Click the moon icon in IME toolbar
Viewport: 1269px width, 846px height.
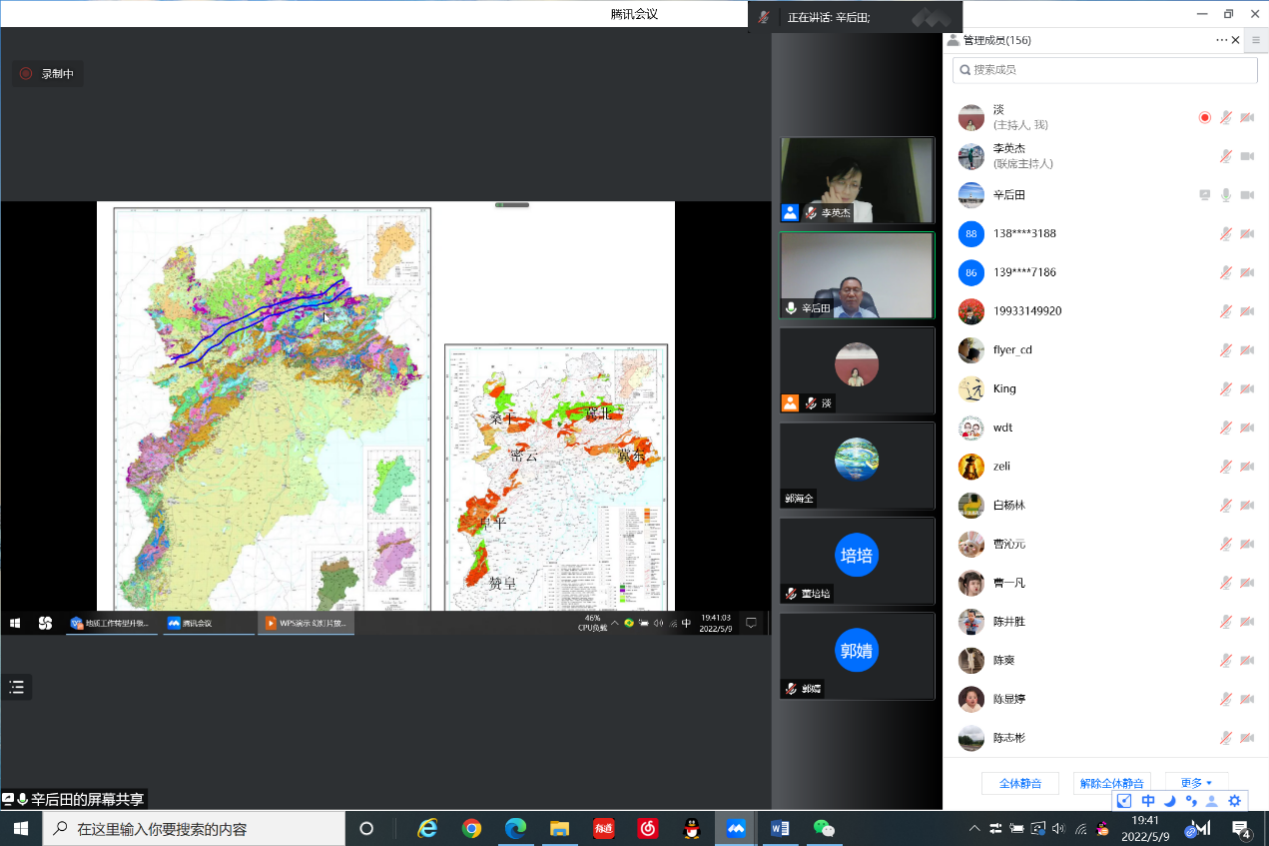point(1169,801)
